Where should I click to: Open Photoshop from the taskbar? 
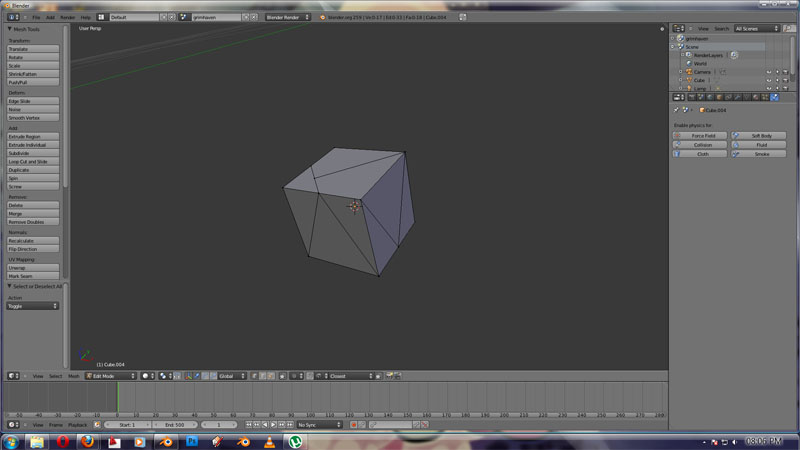point(192,441)
